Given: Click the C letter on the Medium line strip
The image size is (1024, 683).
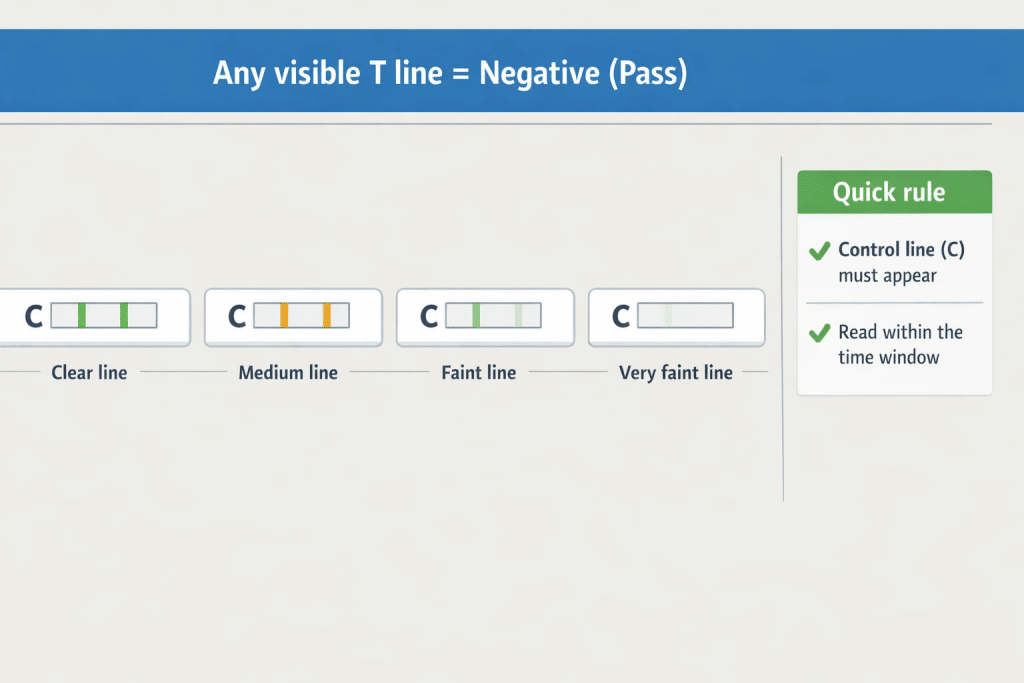Looking at the screenshot, I should point(236,317).
